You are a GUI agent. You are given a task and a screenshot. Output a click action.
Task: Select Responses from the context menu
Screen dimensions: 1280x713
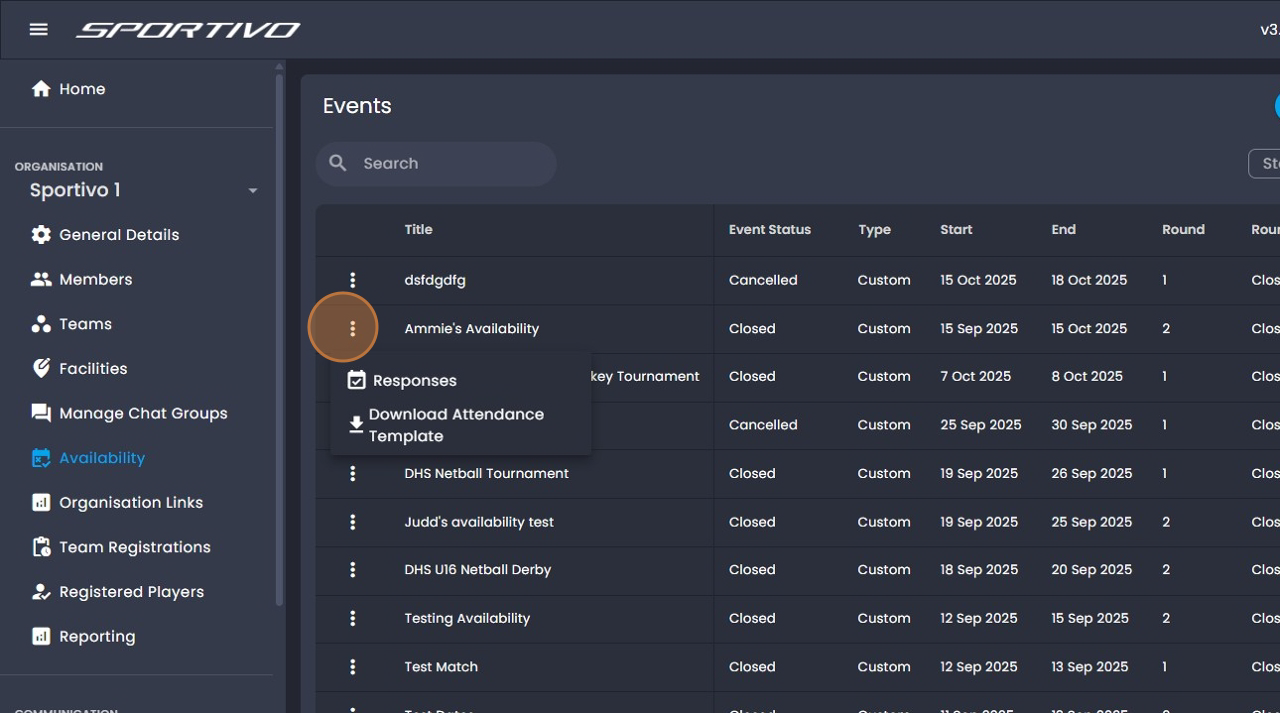click(x=414, y=381)
